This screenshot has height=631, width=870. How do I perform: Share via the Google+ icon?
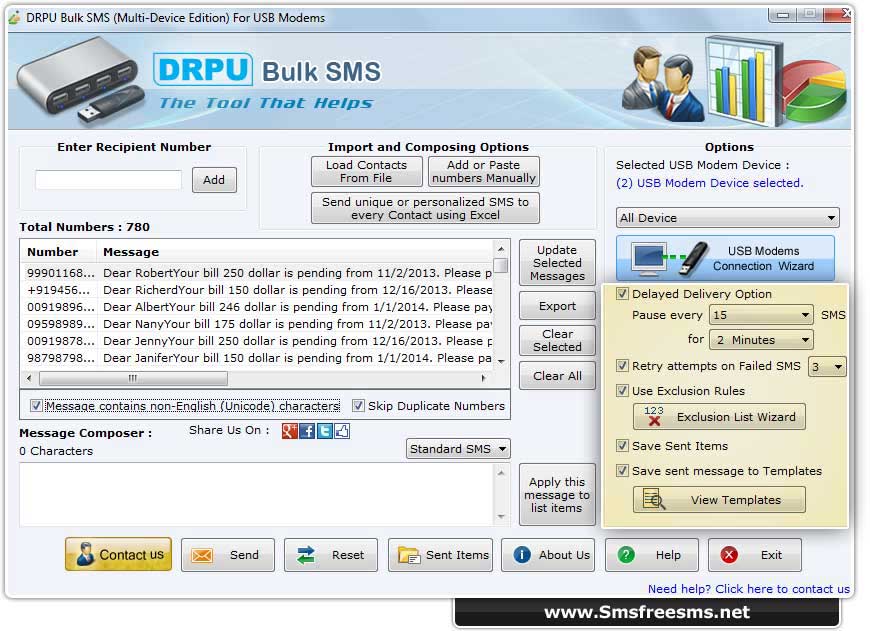tap(289, 431)
